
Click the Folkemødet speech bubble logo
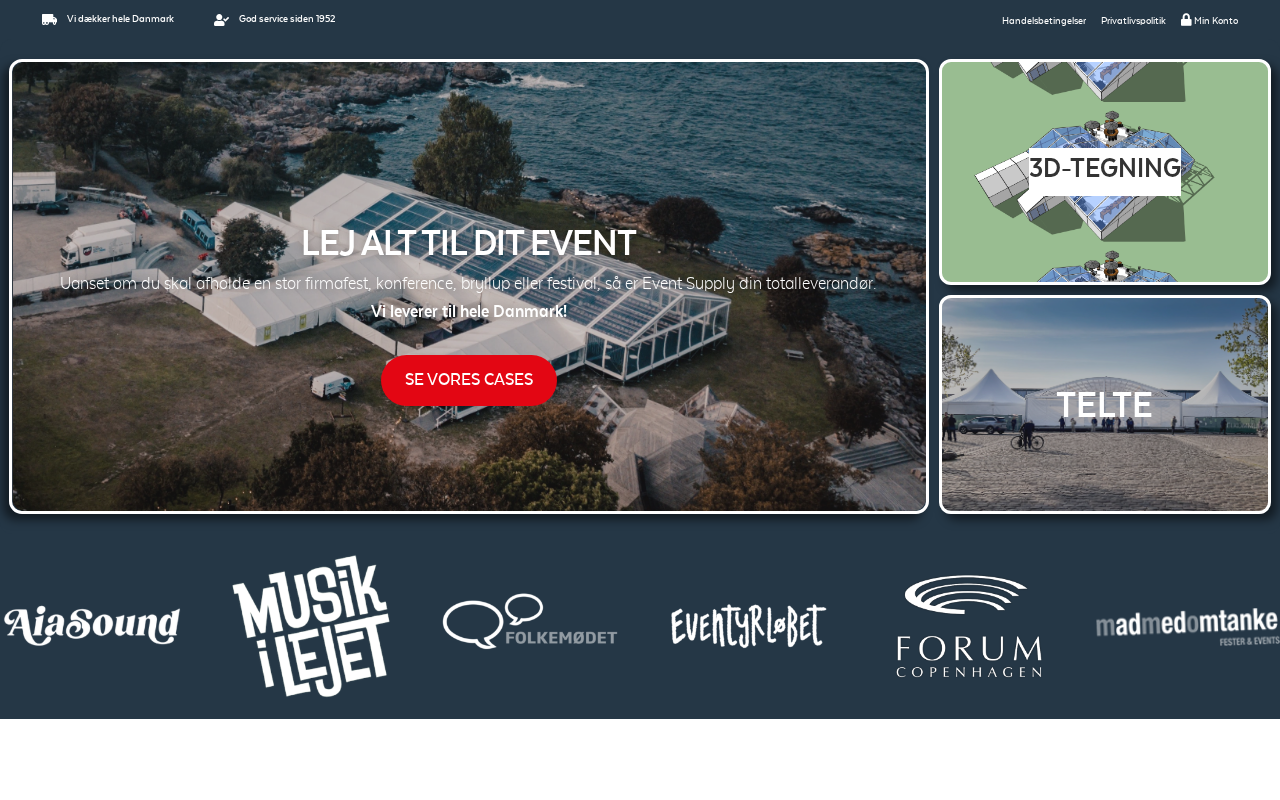point(530,622)
